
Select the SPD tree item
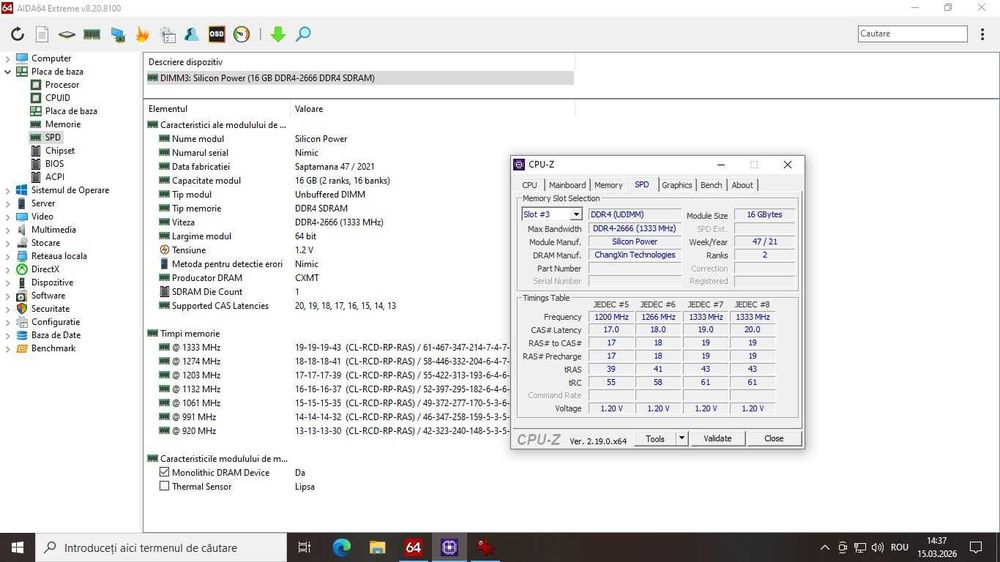52,137
